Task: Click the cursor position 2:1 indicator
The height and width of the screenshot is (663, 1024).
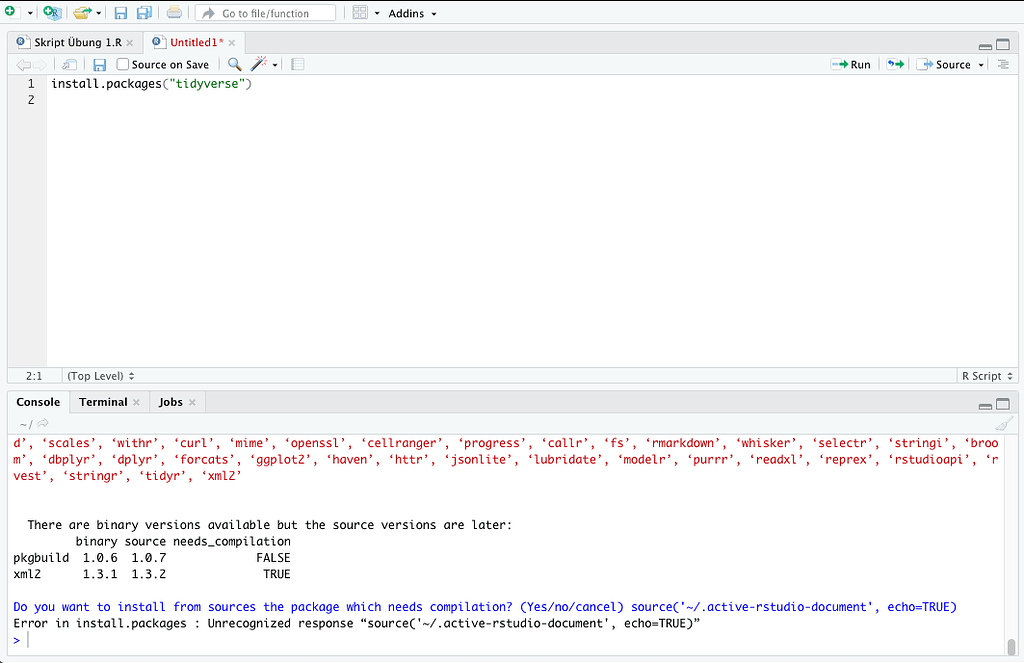Action: click(34, 376)
